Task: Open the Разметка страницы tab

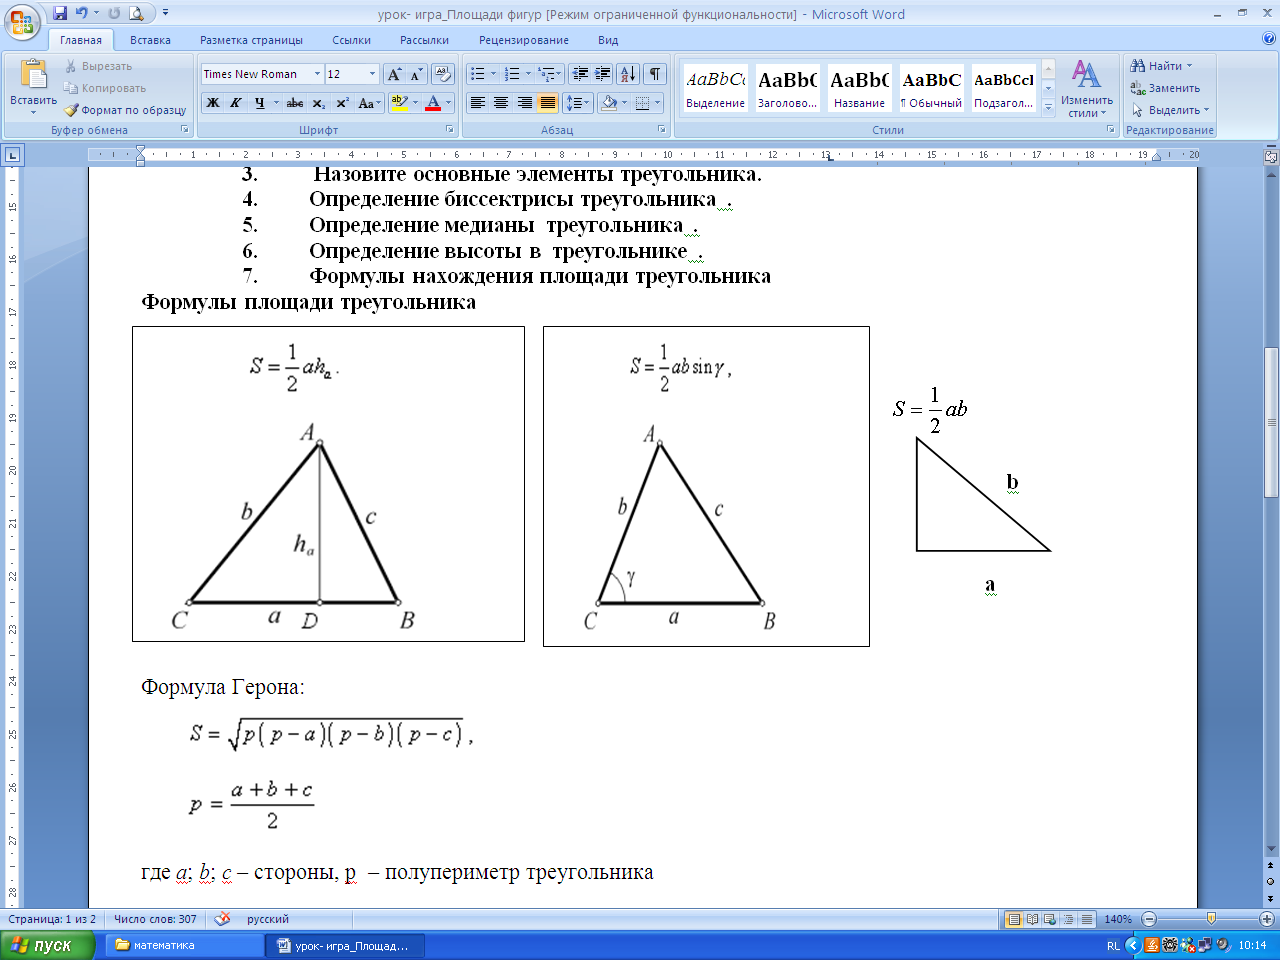Action: pyautogui.click(x=251, y=40)
